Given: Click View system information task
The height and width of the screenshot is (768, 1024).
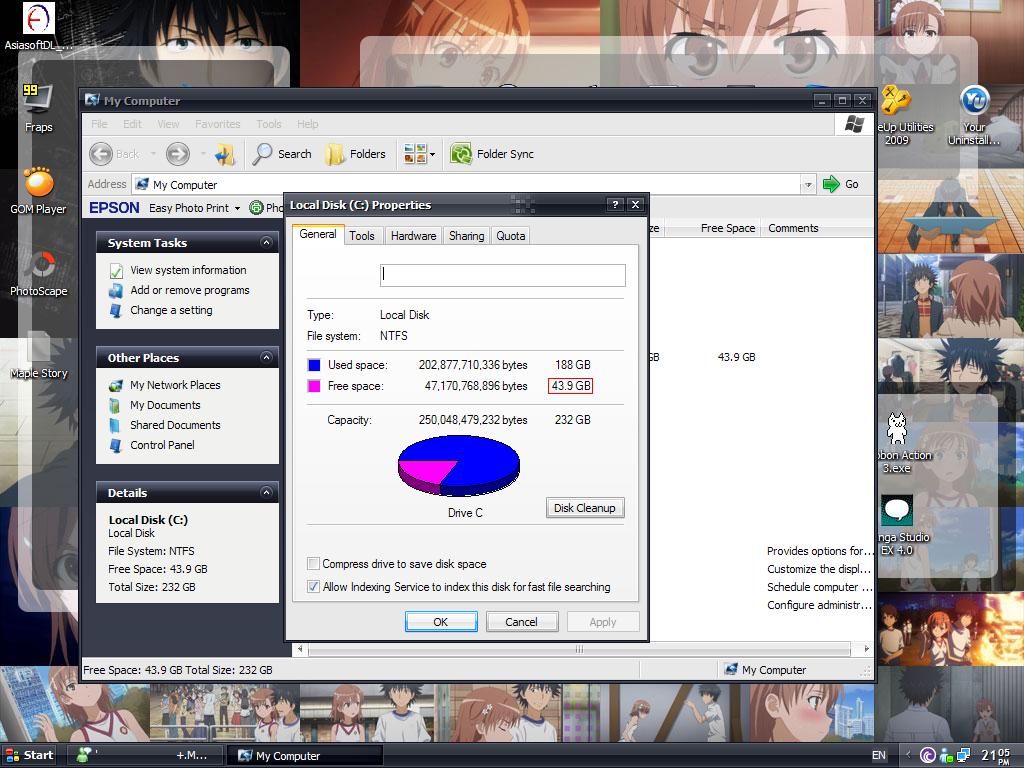Looking at the screenshot, I should [x=178, y=270].
